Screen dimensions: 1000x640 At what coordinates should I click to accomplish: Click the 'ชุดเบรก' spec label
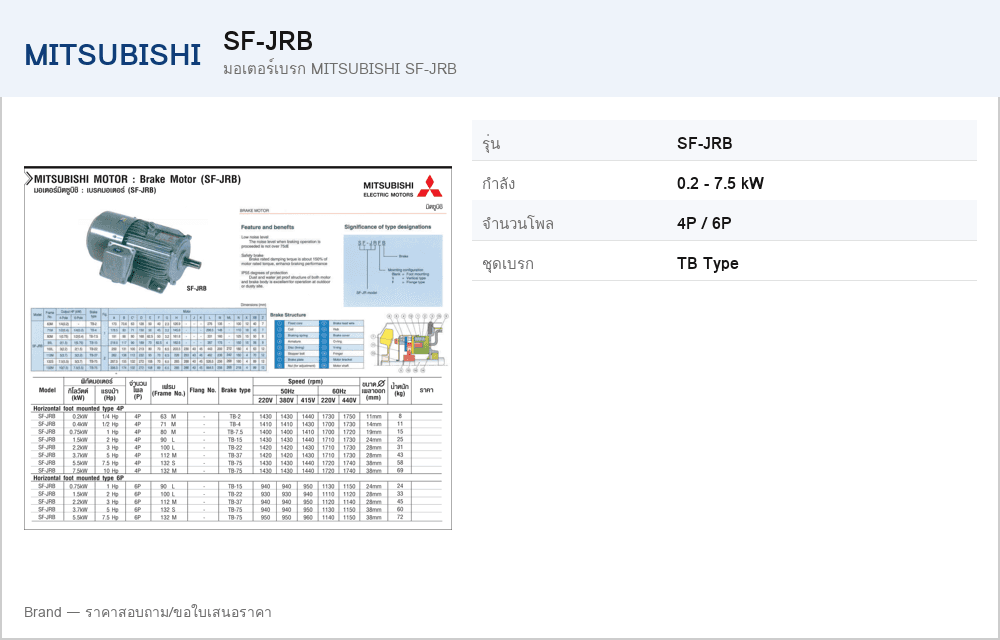pyautogui.click(x=508, y=264)
